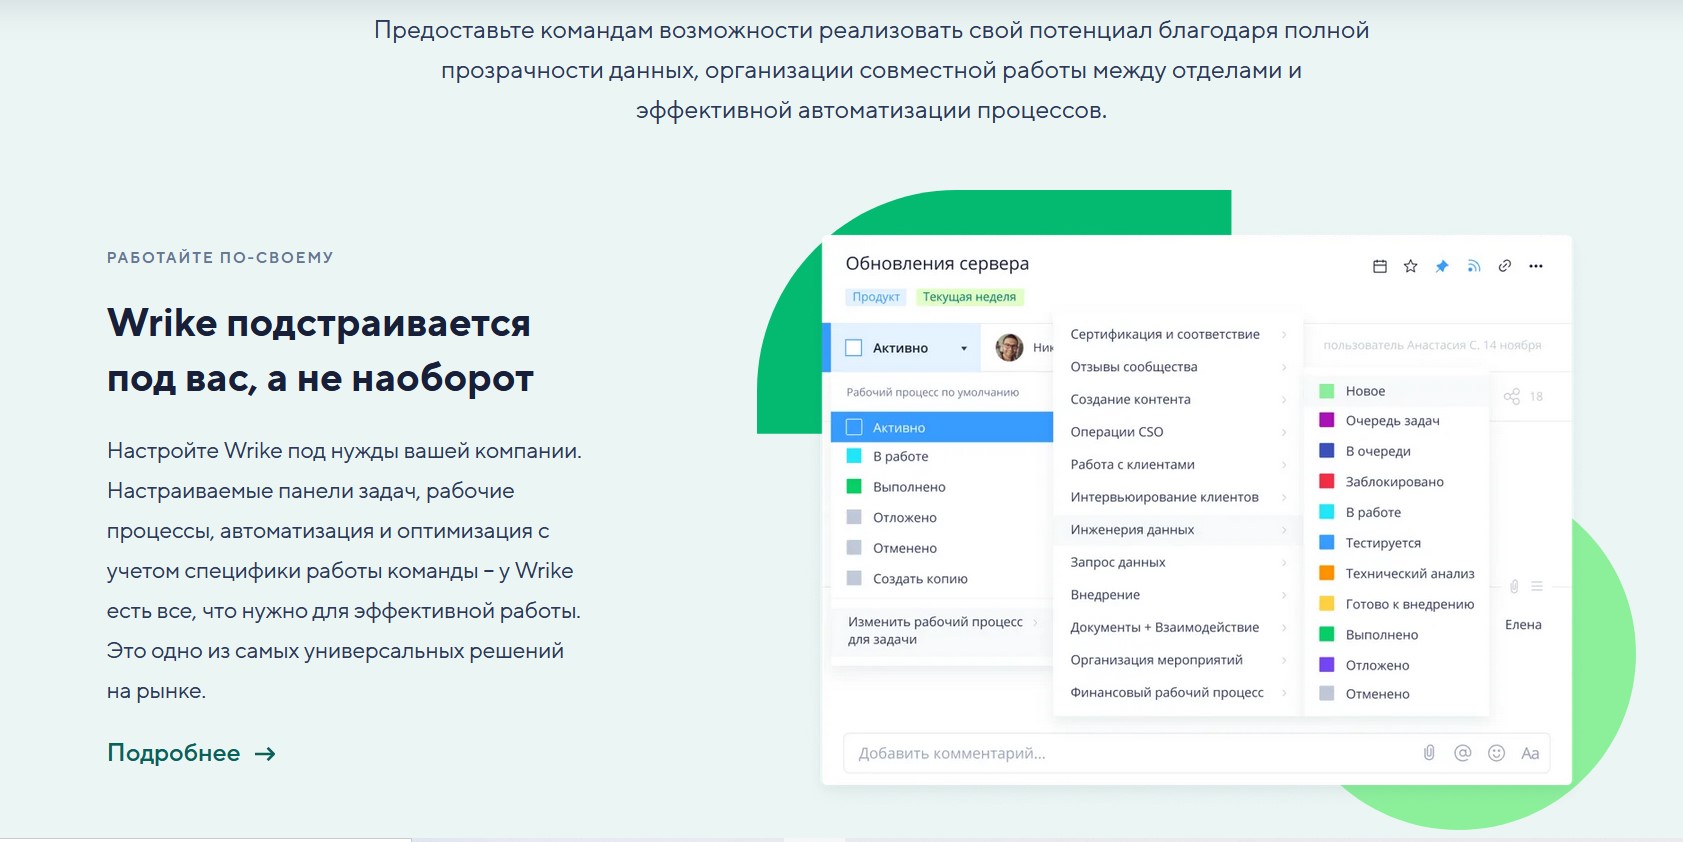Screen dimensions: 1683x842
Task: Click the green Выполнено color square
Action: coord(854,487)
